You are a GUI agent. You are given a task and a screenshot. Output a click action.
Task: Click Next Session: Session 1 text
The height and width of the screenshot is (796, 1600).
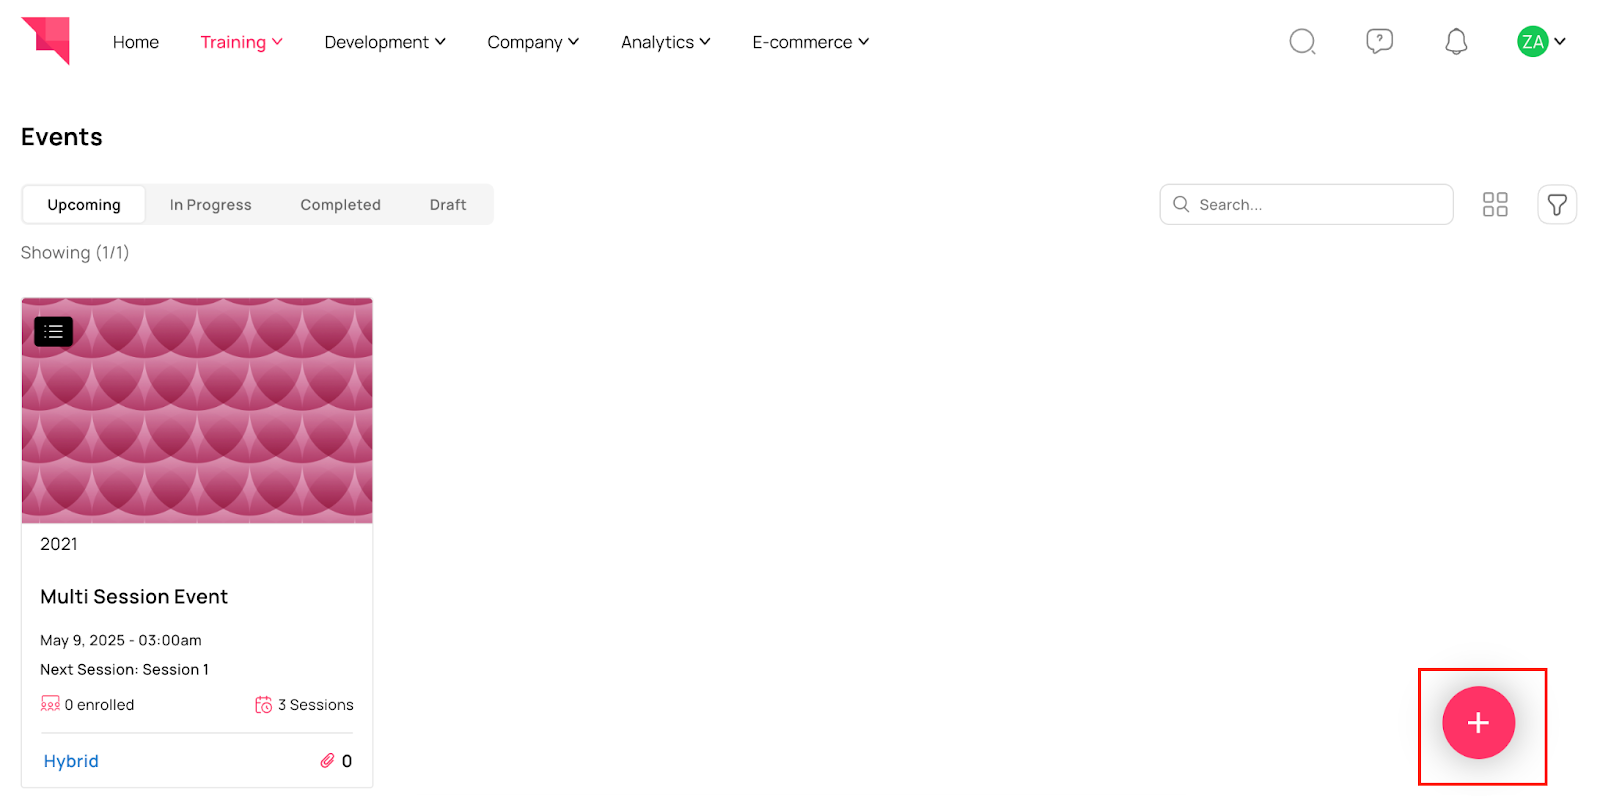pyautogui.click(x=125, y=669)
